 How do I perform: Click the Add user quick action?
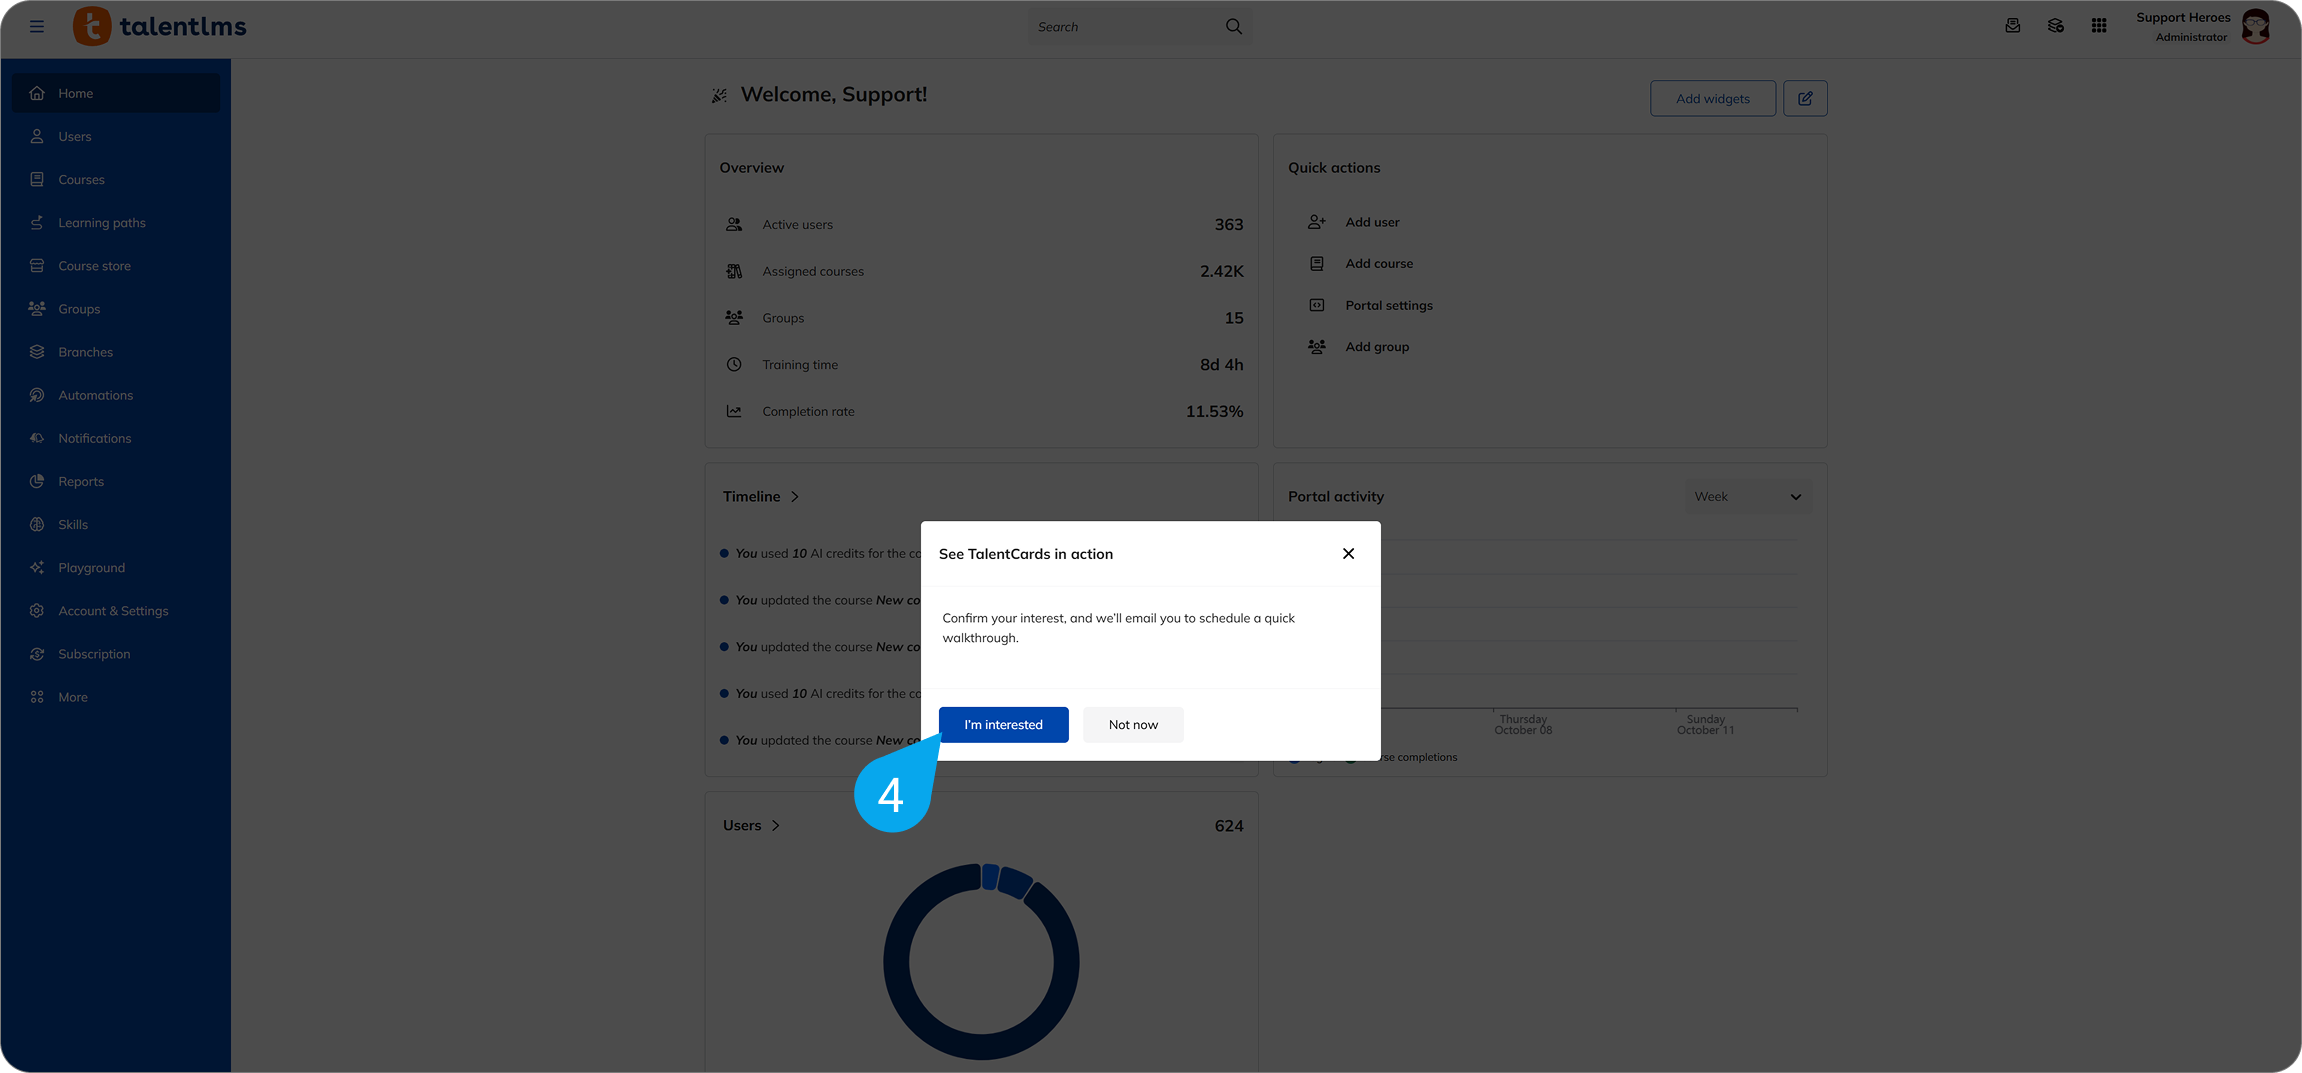[x=1372, y=222]
